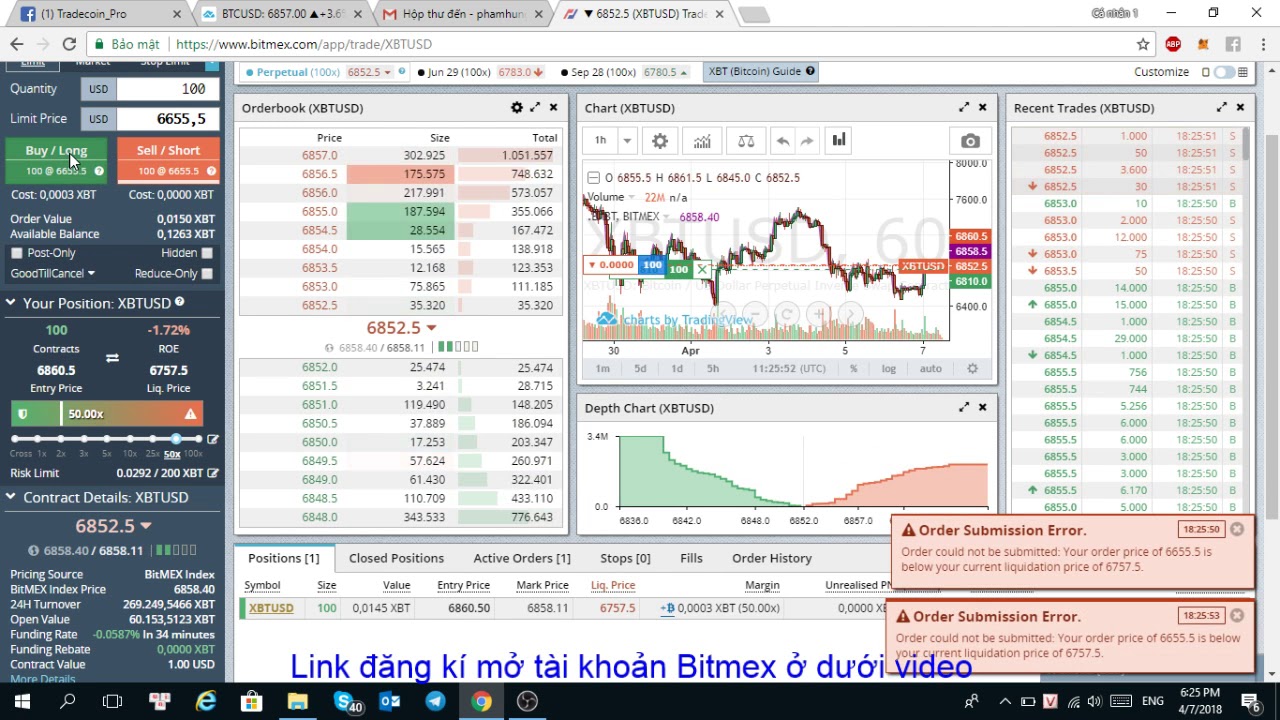1280x720 pixels.
Task: Edit leverage with the pencil icon
Action: [212, 439]
